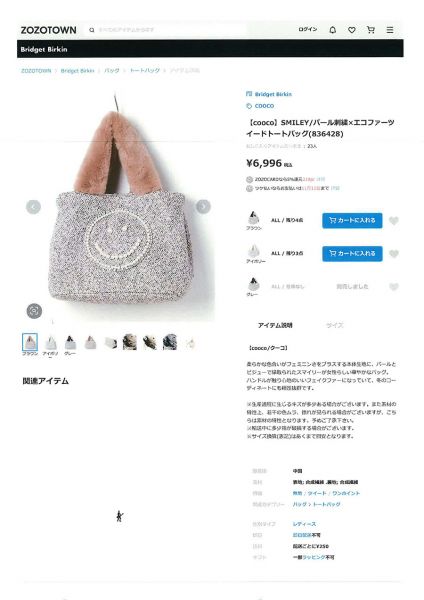Show previous product image arrow

pos(34,207)
